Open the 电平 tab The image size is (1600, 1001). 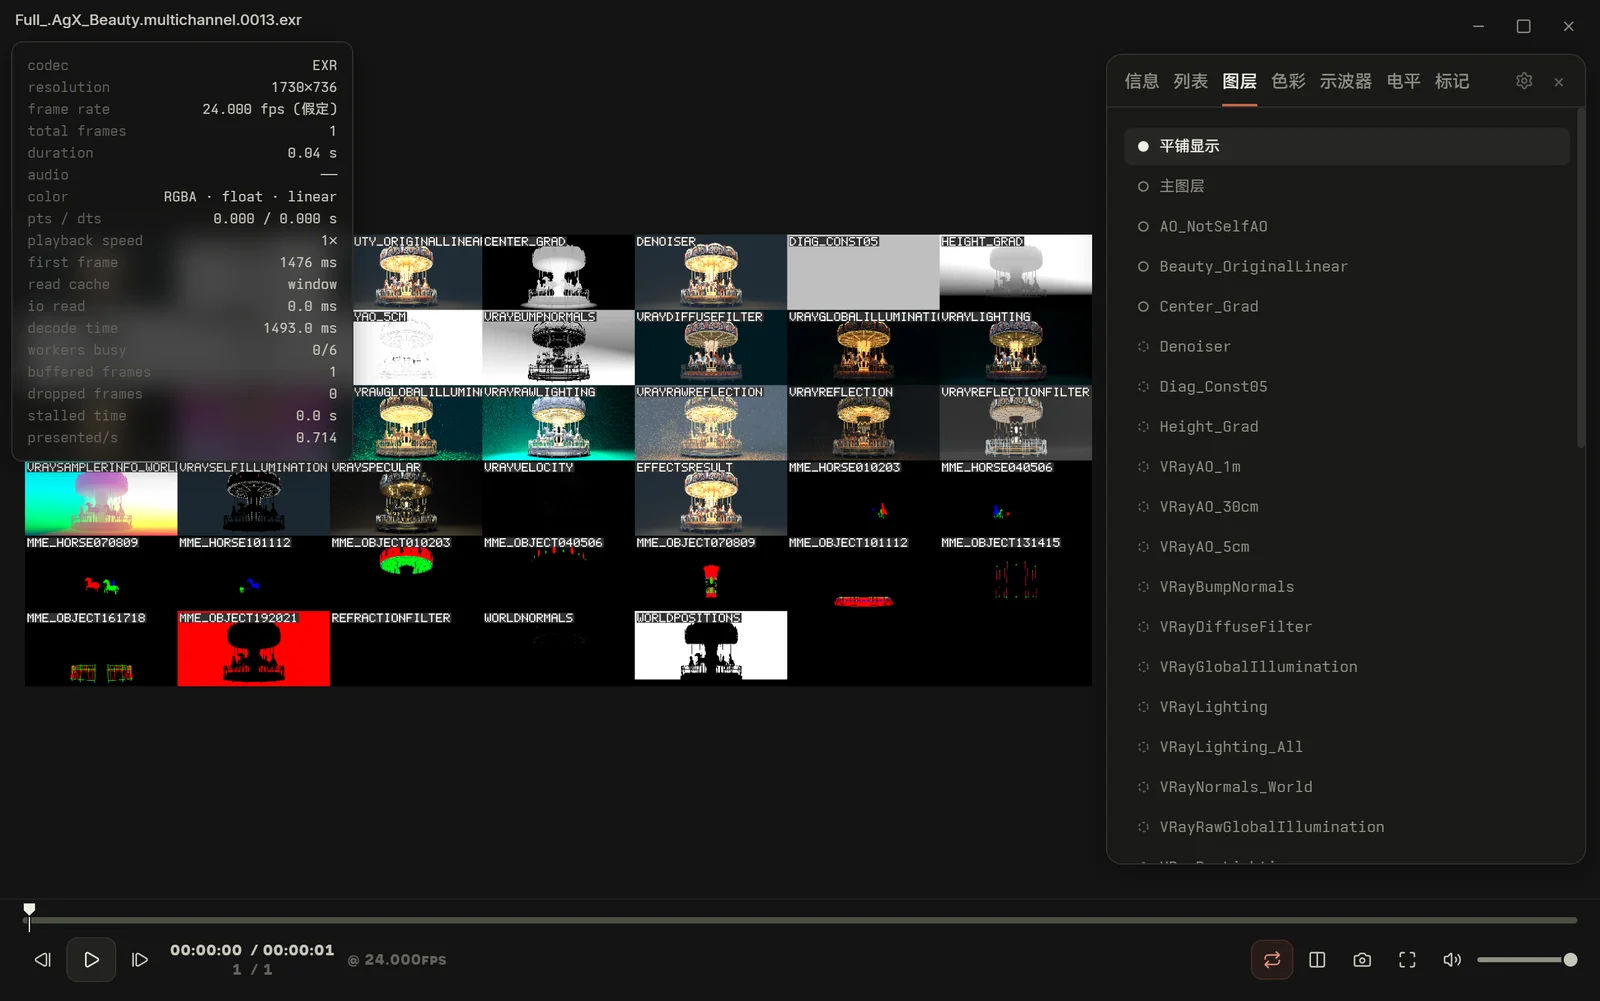click(1403, 81)
